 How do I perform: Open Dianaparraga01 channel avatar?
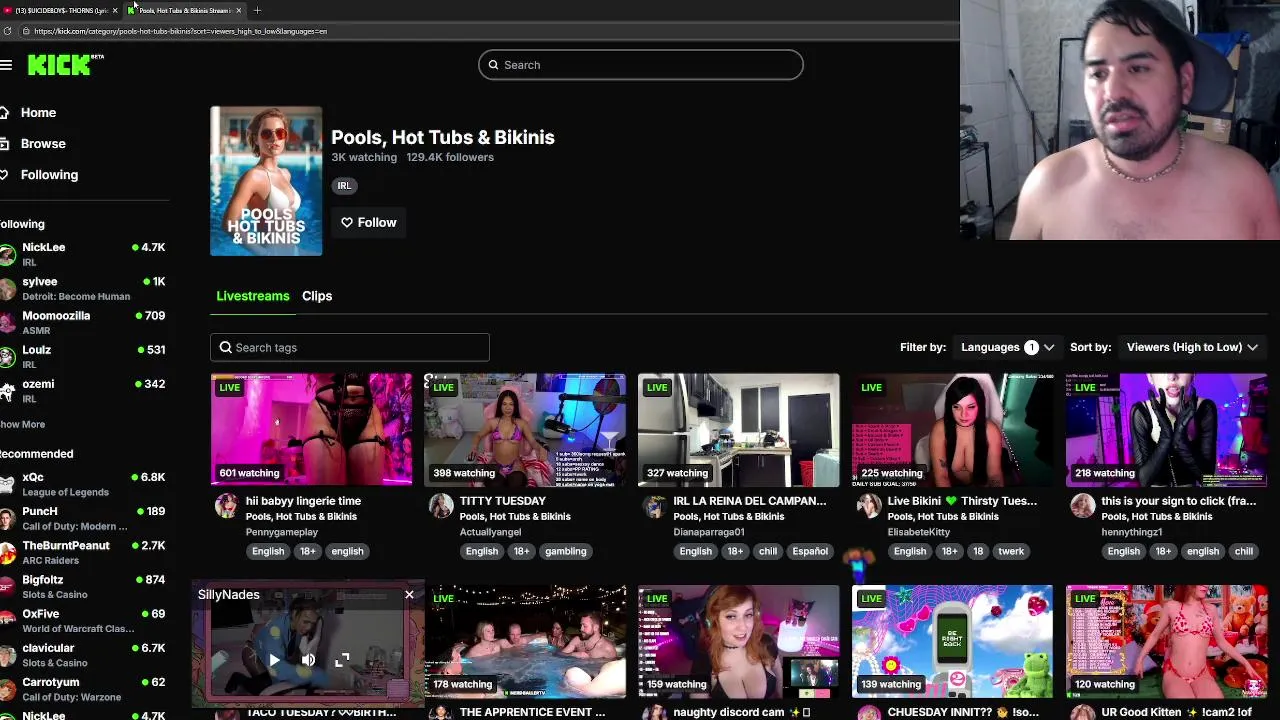pyautogui.click(x=655, y=506)
